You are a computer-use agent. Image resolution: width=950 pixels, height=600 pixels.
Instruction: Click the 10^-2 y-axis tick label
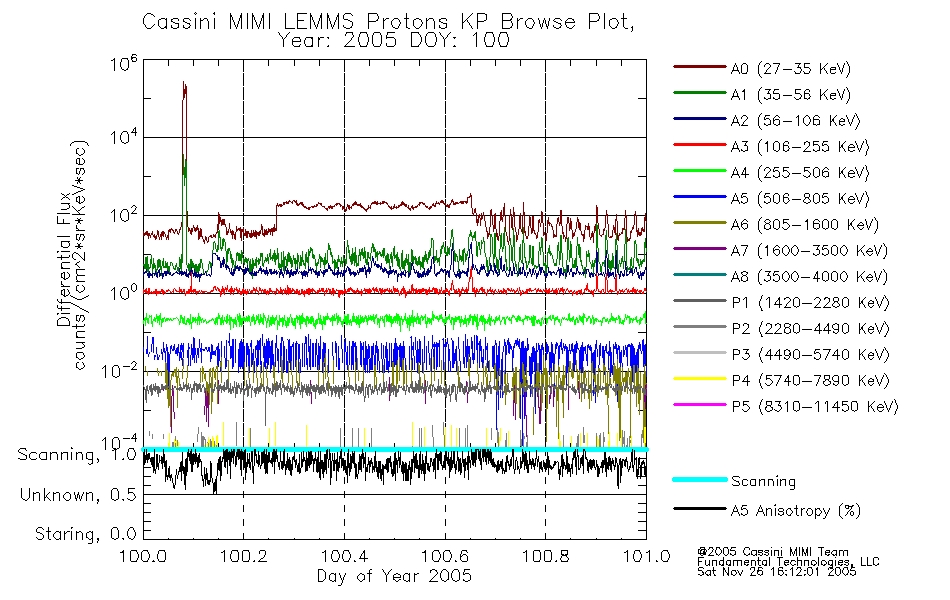point(119,370)
